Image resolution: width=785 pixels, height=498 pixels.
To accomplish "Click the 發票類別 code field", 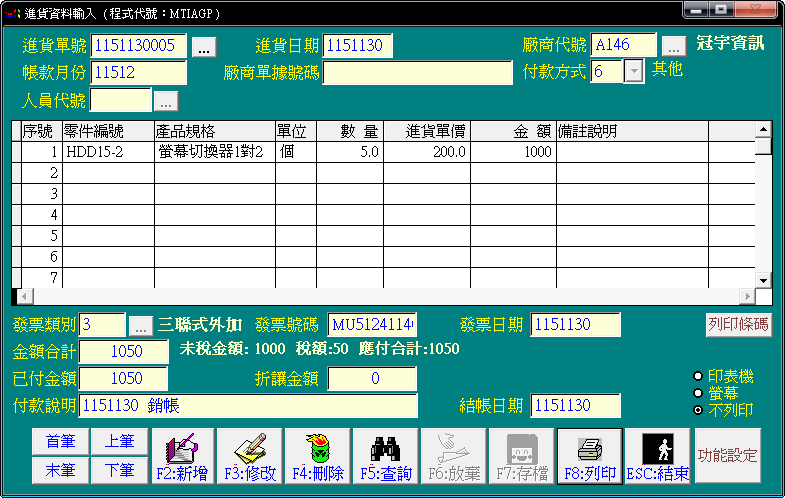I will point(102,325).
